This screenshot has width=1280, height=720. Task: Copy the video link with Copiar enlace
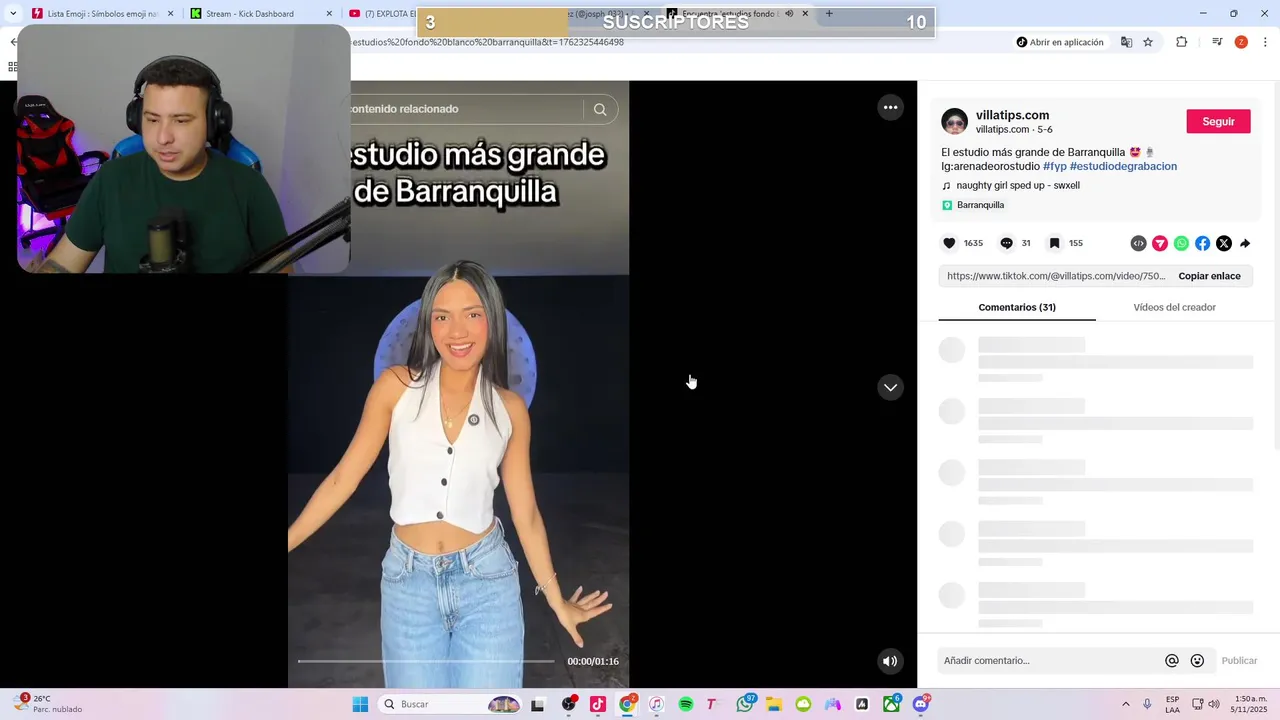1209,276
